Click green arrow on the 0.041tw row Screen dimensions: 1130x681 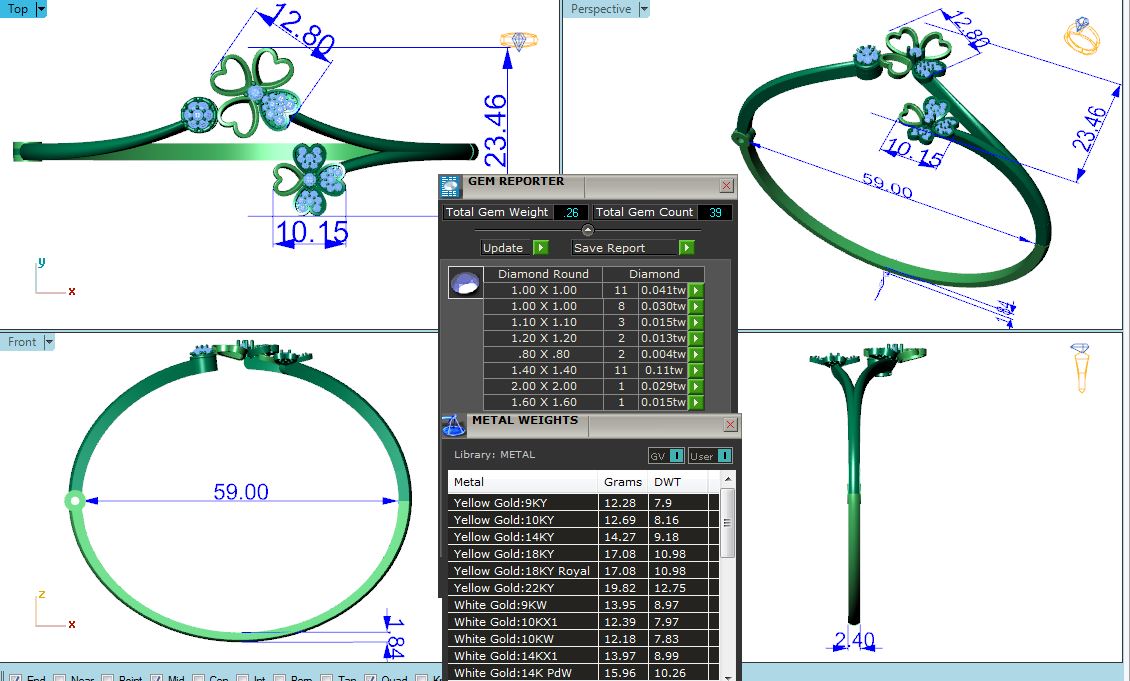(x=696, y=291)
